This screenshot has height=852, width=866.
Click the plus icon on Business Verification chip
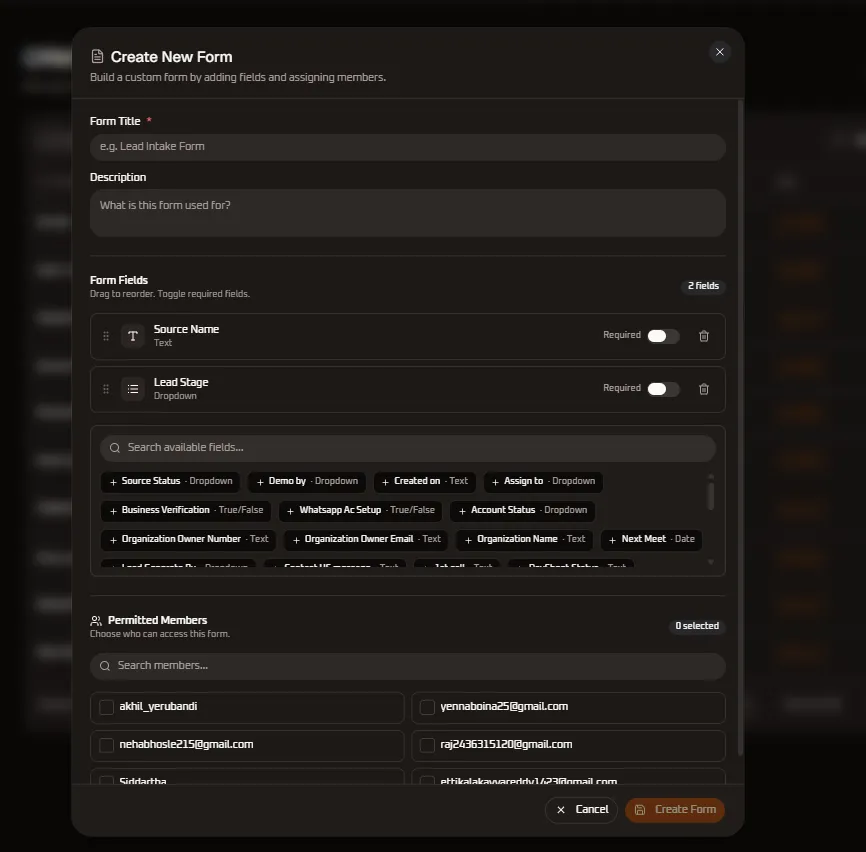pyautogui.click(x=113, y=511)
